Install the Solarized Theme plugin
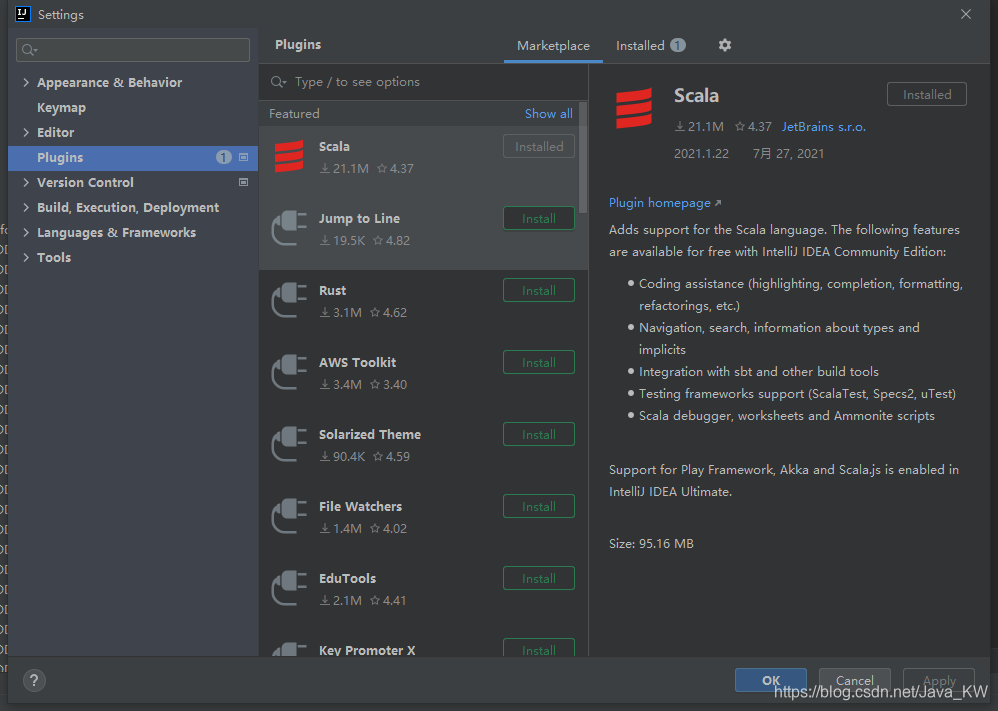Viewport: 998px width, 711px height. [538, 434]
